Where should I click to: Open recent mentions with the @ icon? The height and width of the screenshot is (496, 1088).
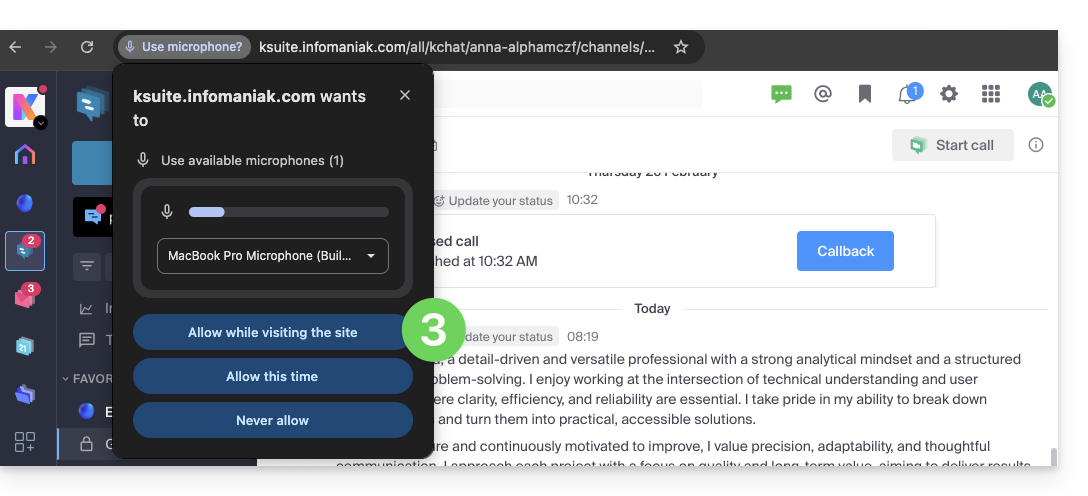click(823, 94)
